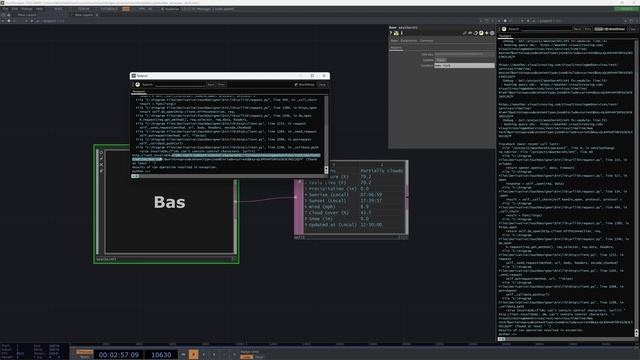Open the Help menu
This screenshot has height=360, width=640.
point(39,9)
